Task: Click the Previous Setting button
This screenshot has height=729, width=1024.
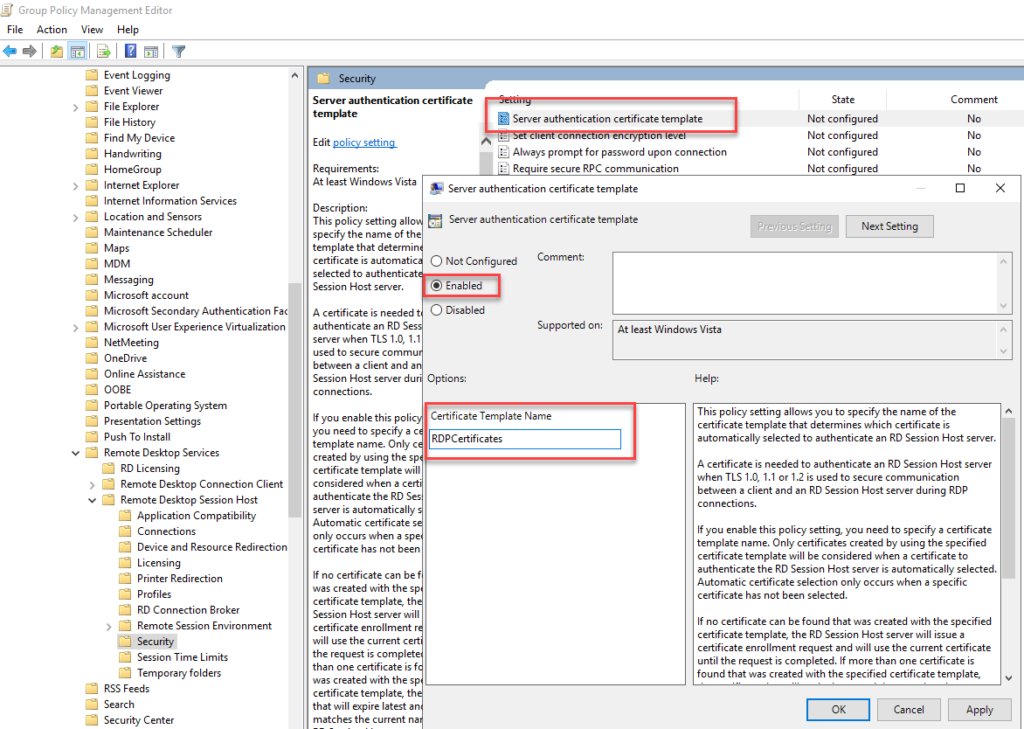Action: 794,226
